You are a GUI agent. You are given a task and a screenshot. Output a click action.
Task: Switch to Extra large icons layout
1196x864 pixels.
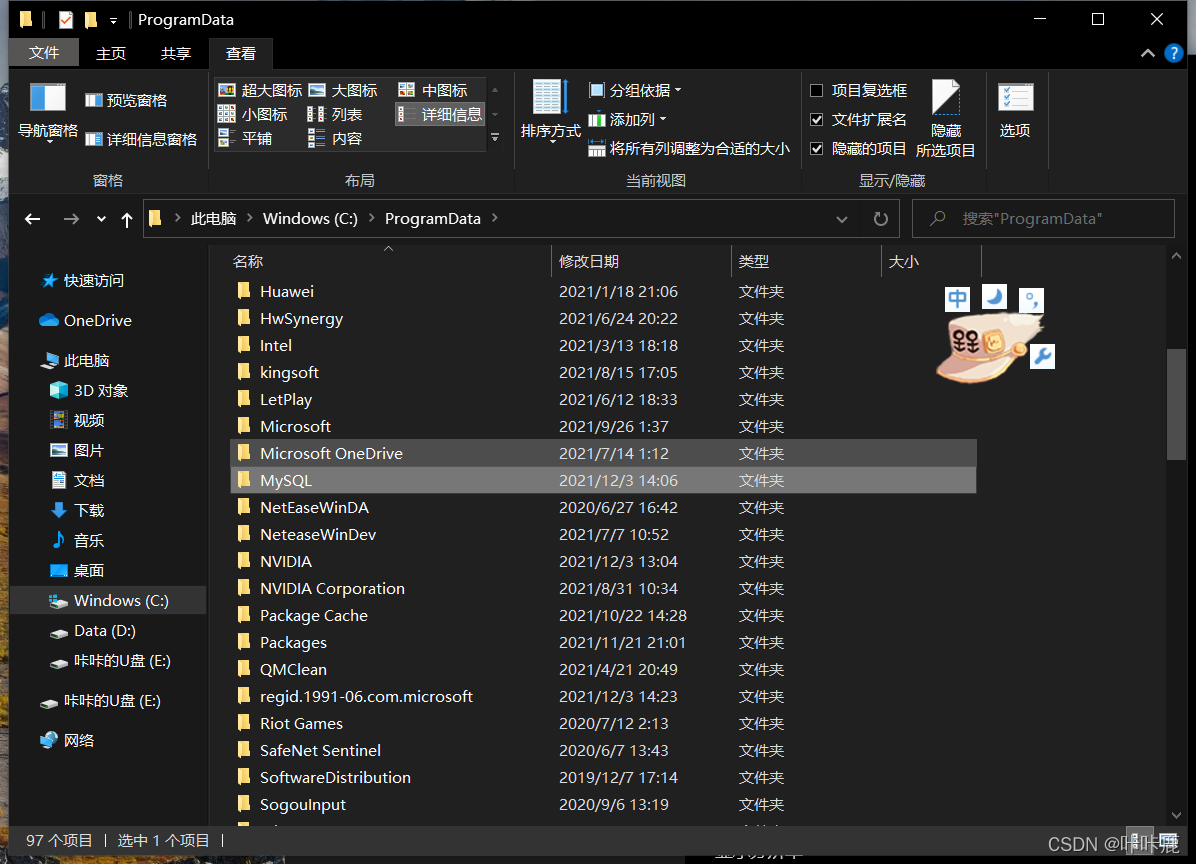[259, 90]
